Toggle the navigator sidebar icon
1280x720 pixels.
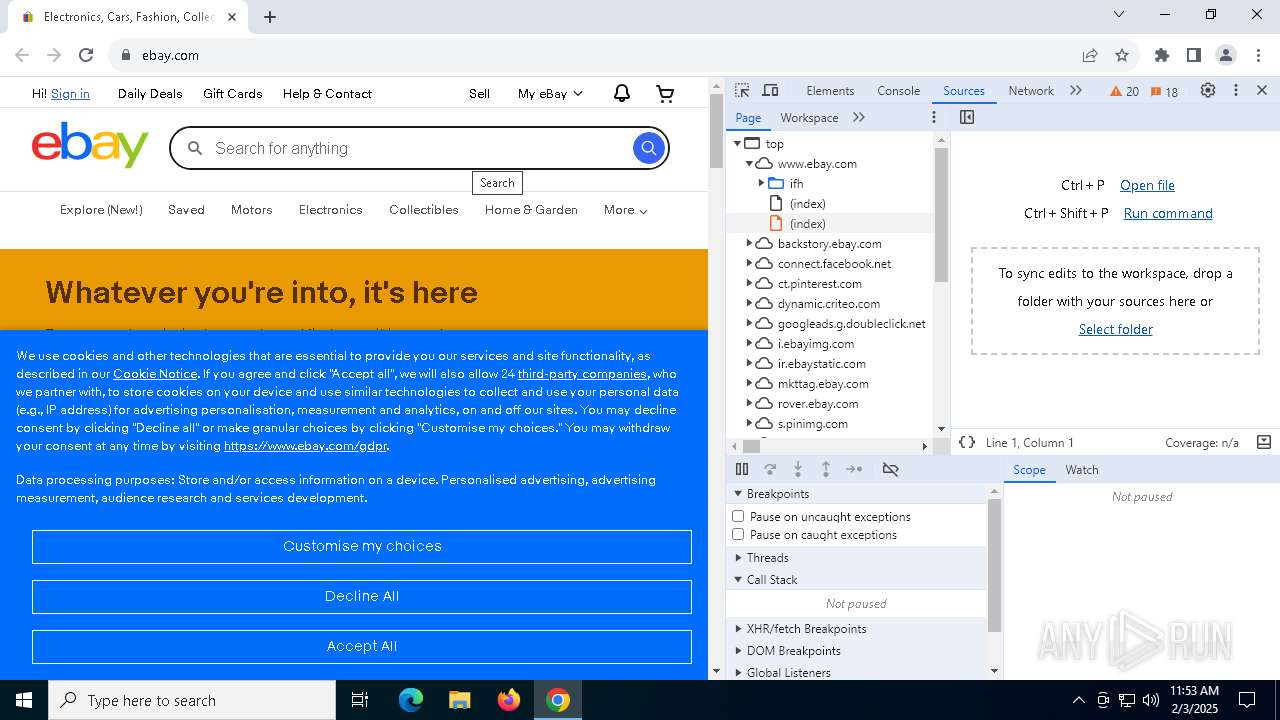click(967, 117)
